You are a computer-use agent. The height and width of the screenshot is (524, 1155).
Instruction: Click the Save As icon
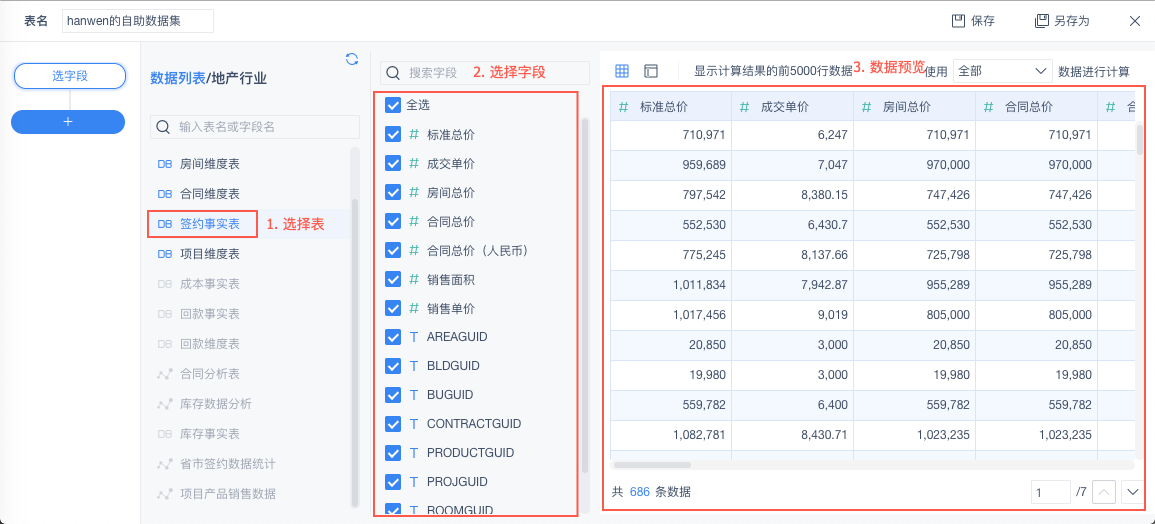(1041, 20)
